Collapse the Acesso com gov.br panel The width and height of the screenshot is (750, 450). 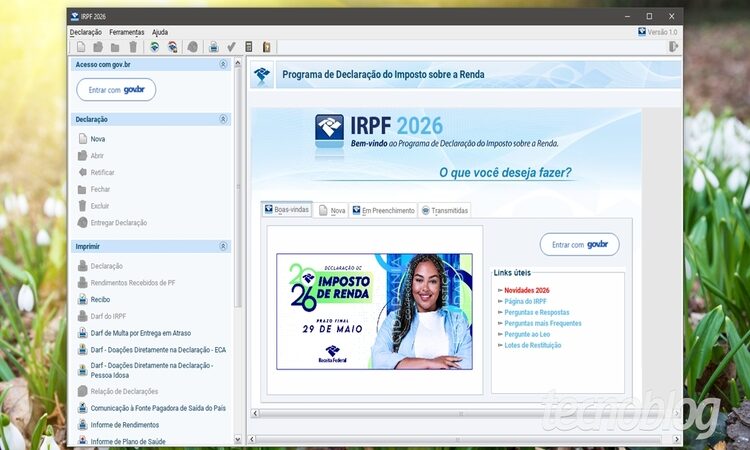click(x=222, y=65)
